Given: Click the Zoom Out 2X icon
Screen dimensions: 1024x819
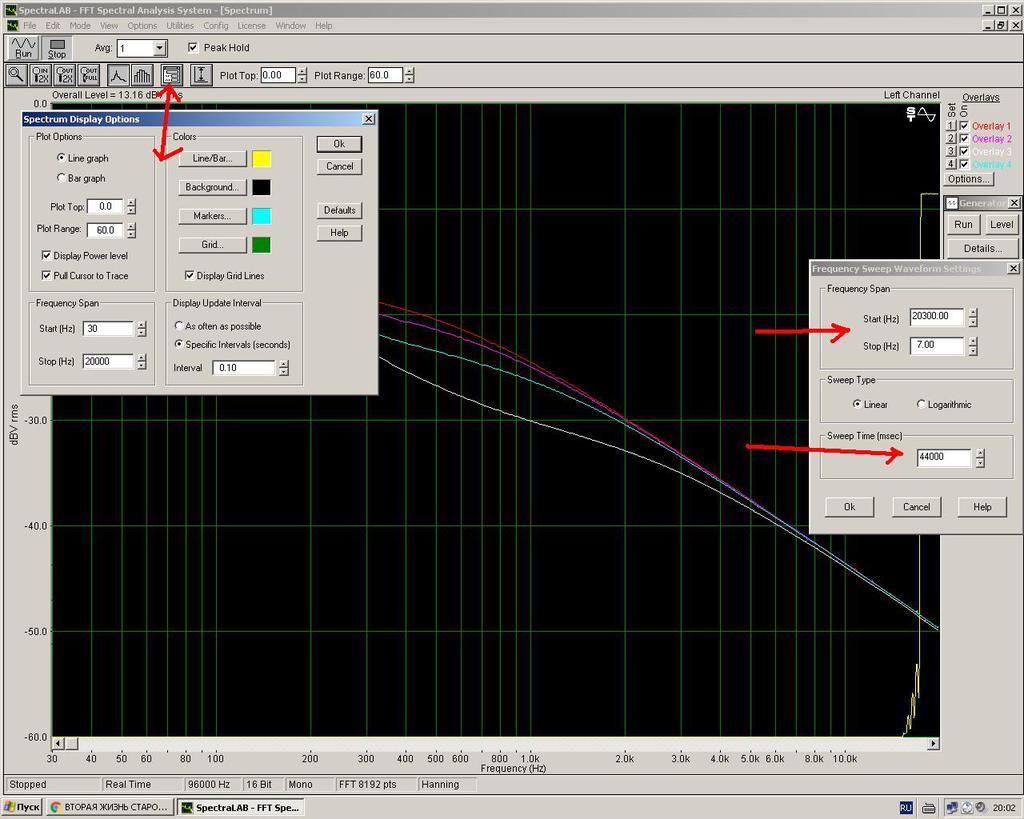Looking at the screenshot, I should 65,75.
